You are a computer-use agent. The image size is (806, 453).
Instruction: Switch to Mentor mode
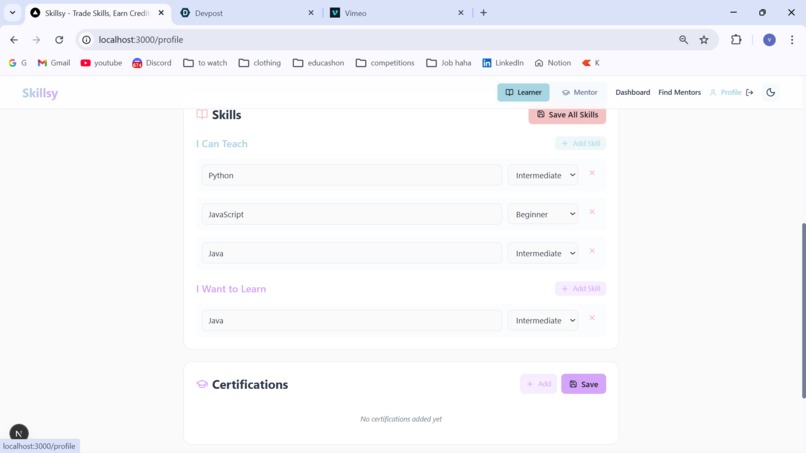pyautogui.click(x=579, y=93)
